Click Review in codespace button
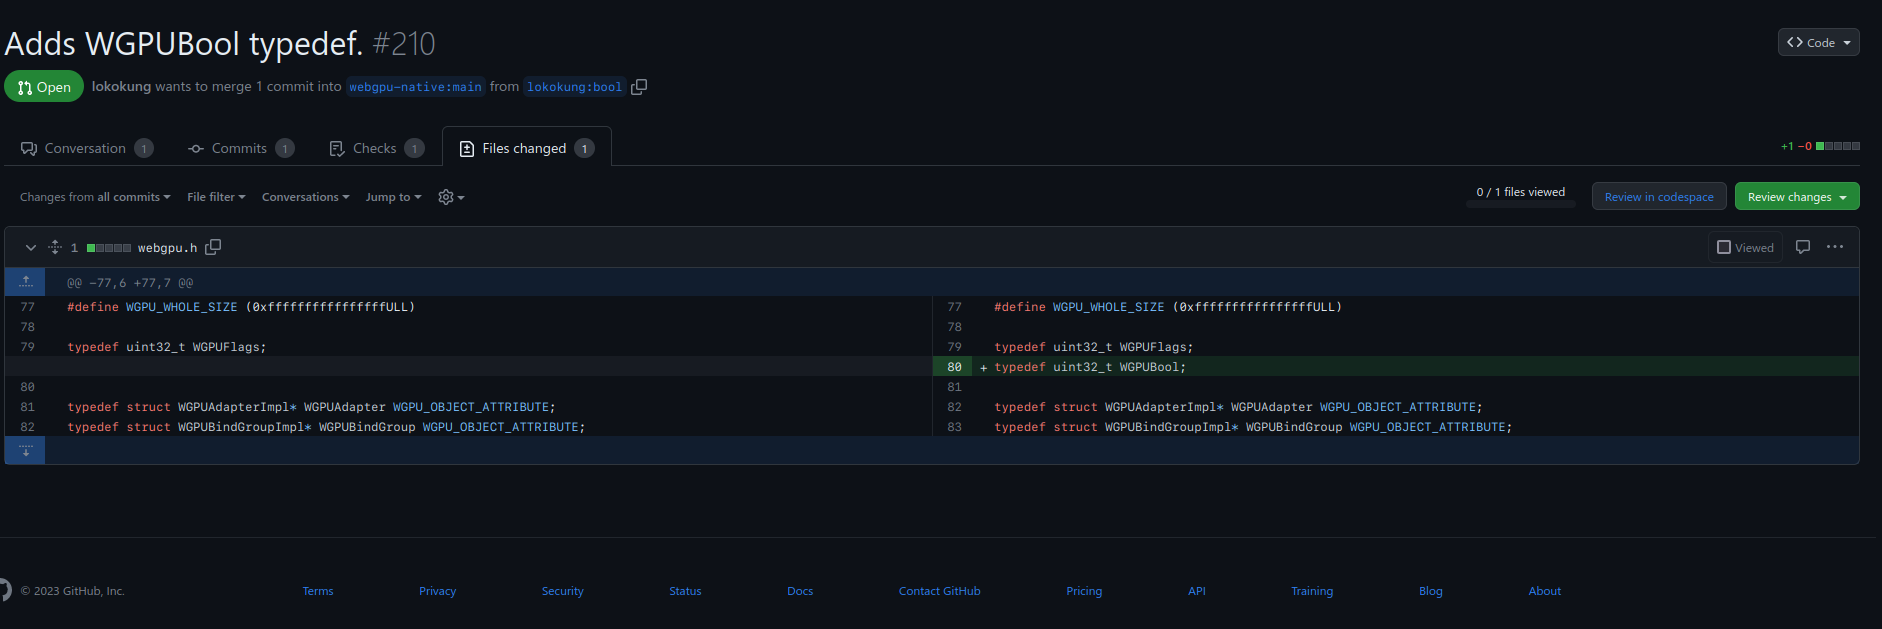The width and height of the screenshot is (1882, 629). pos(1659,197)
